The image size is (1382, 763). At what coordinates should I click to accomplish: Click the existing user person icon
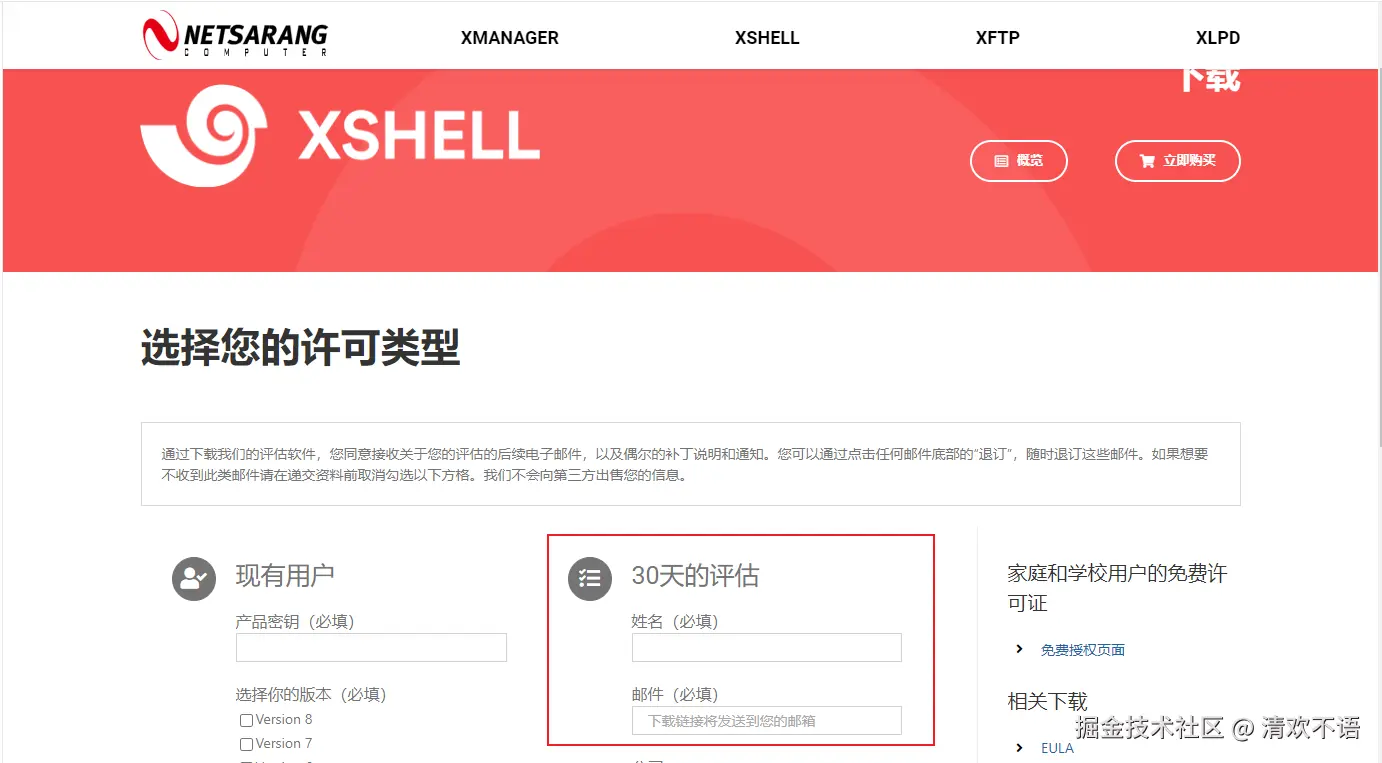pos(194,578)
